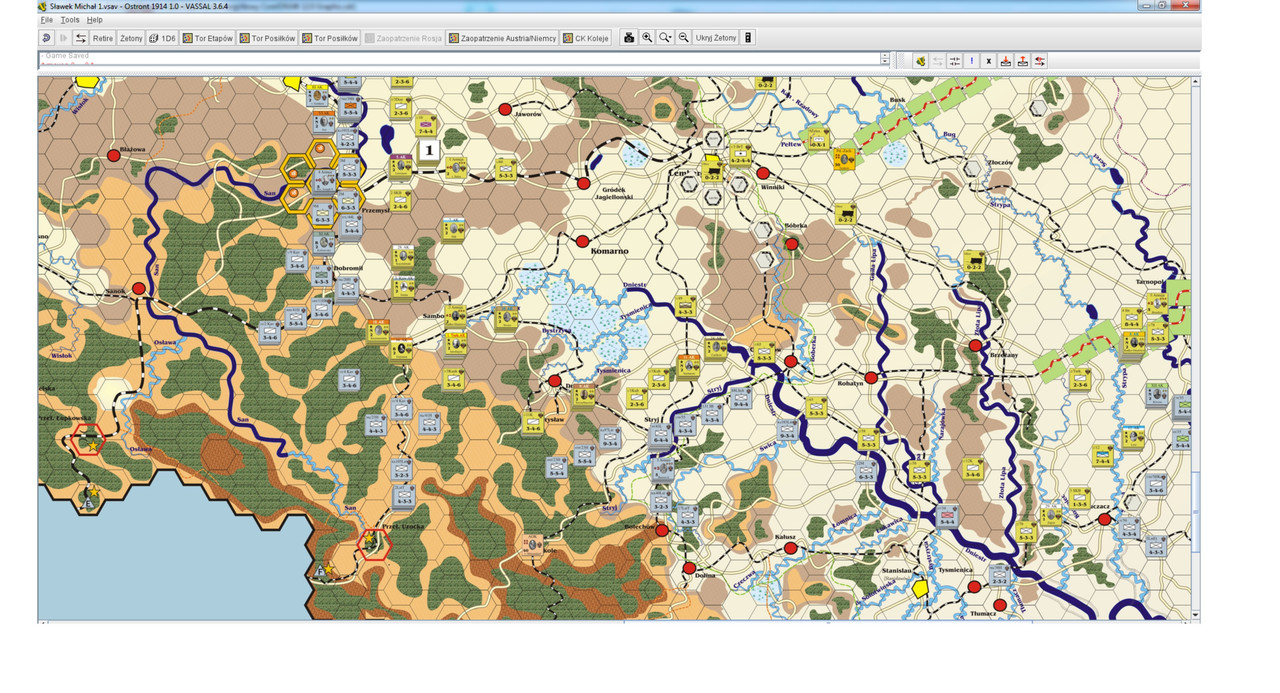
Task: Click the red swap arrows toolbar icon
Action: click(x=1040, y=61)
